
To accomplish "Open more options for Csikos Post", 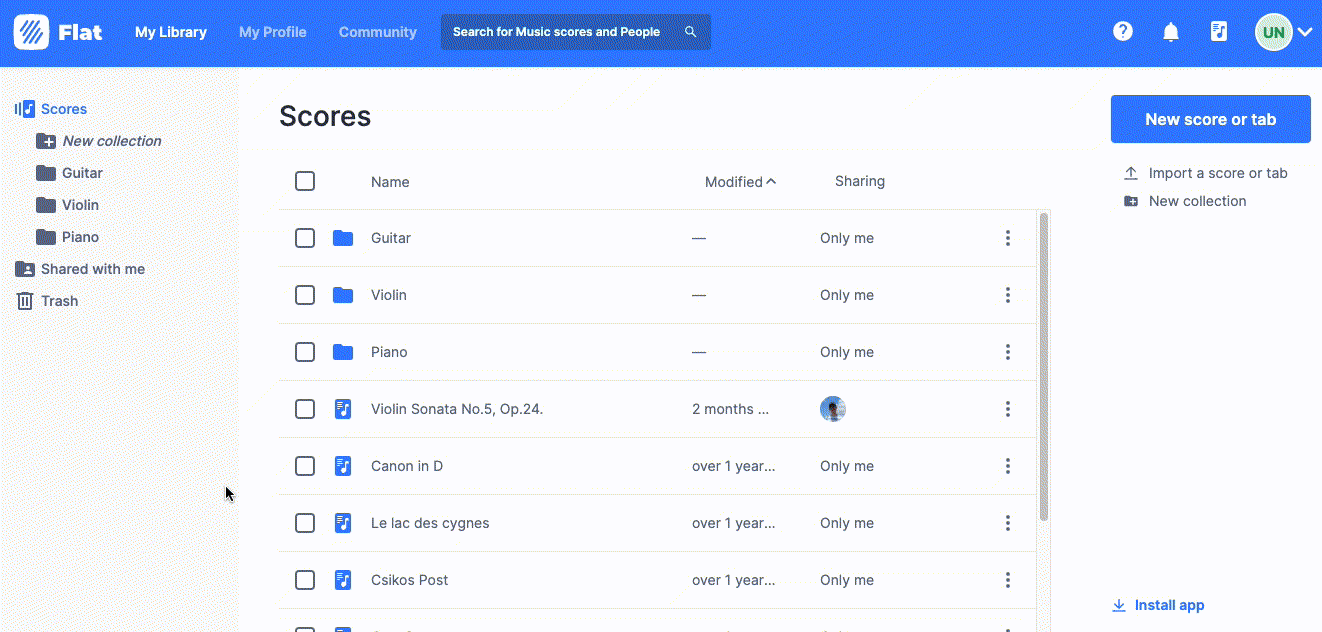I will pos(1007,580).
